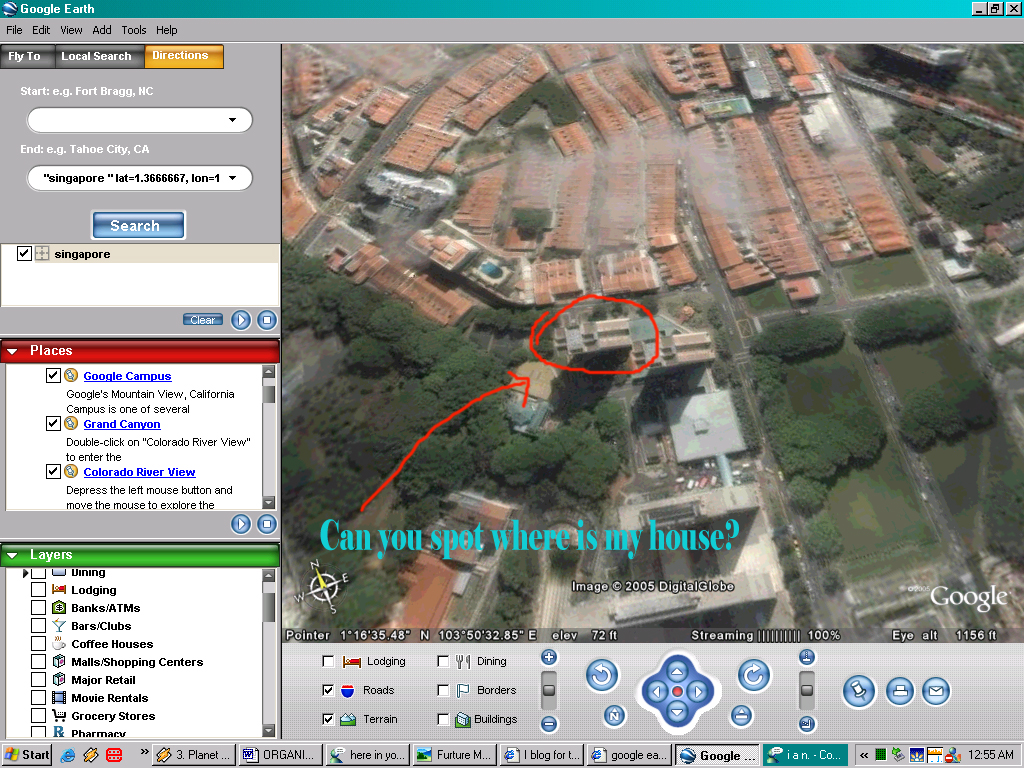This screenshot has height=768, width=1024.
Task: Tilt view up using top tilt button
Action: pos(807,657)
